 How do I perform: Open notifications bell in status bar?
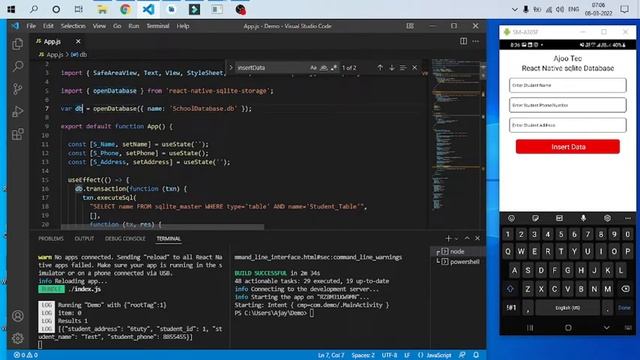tap(476, 355)
